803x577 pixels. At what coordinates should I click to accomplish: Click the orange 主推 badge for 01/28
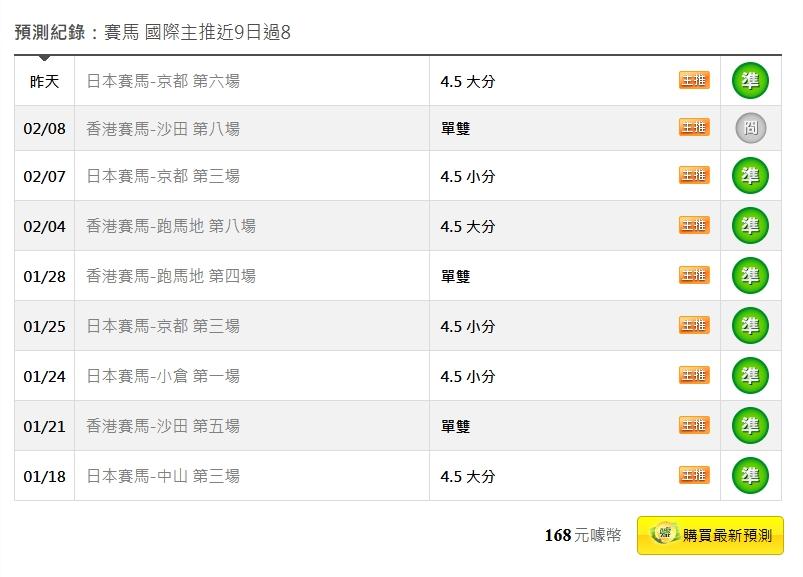click(694, 275)
